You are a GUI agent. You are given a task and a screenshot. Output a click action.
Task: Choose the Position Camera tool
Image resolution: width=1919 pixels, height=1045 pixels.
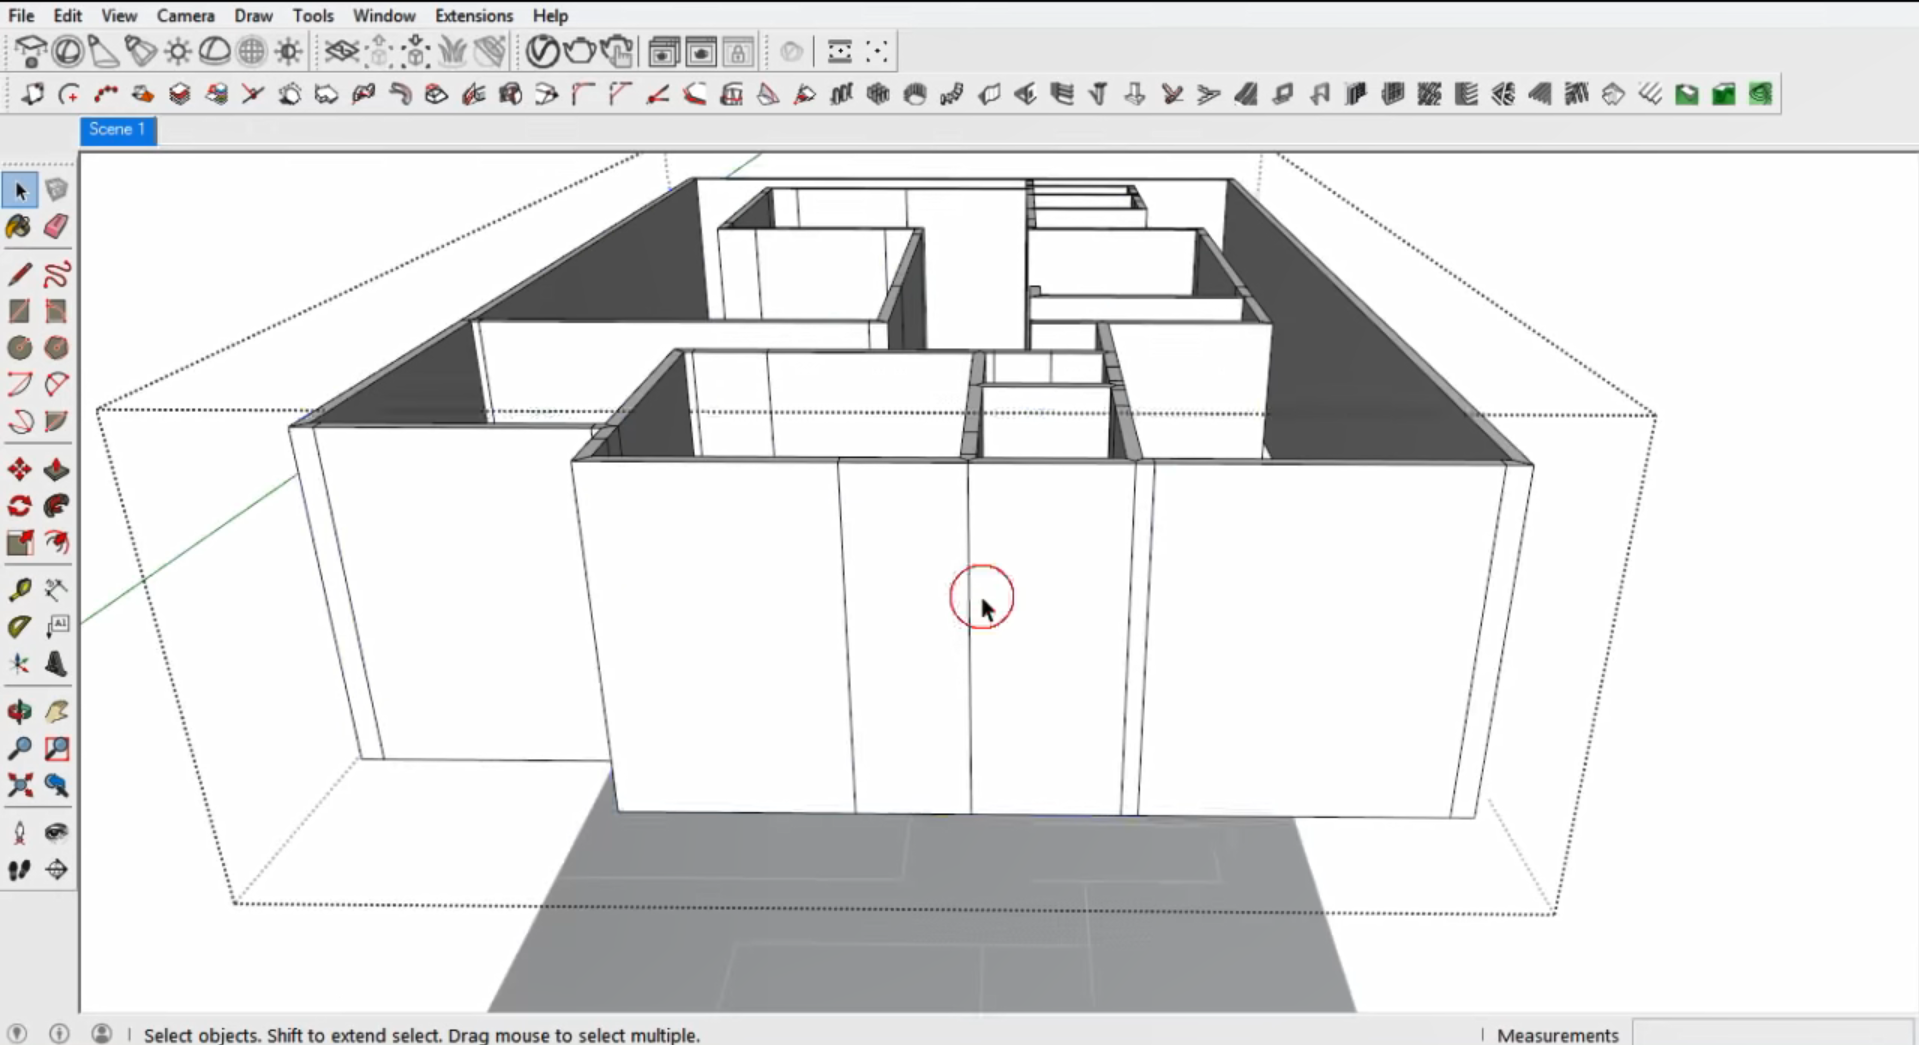point(20,832)
